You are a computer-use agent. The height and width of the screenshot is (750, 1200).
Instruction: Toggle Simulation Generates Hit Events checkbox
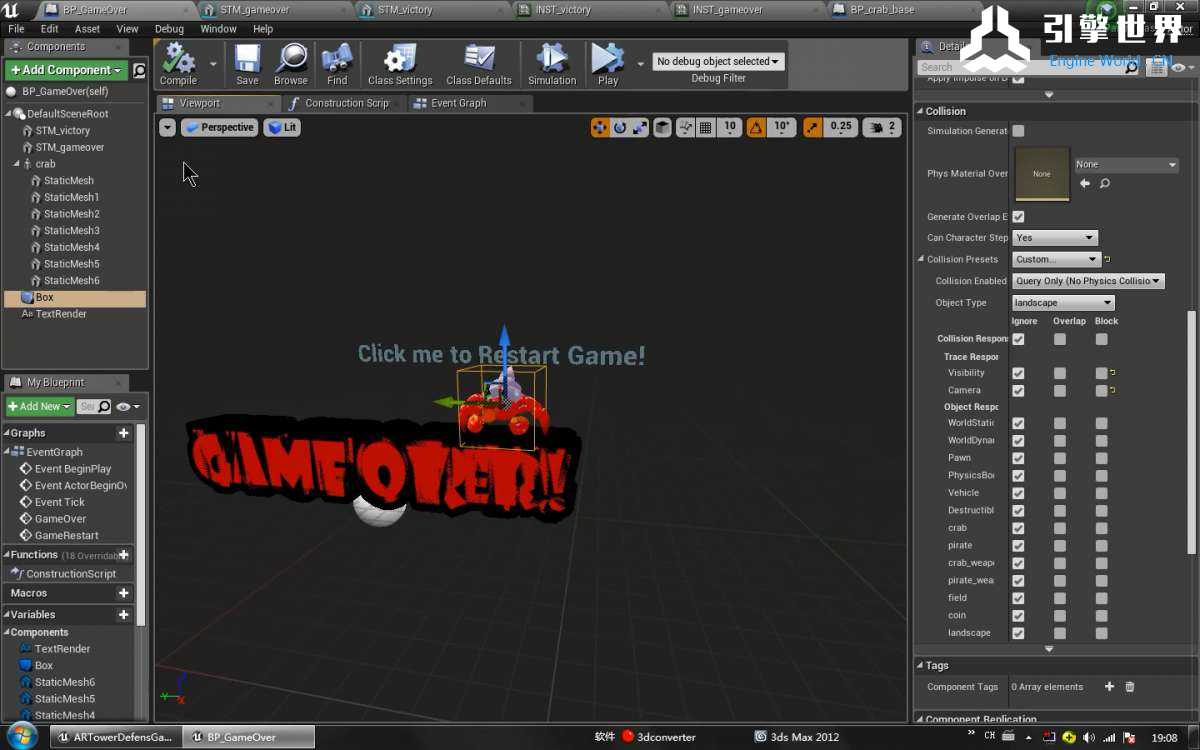coord(1018,131)
